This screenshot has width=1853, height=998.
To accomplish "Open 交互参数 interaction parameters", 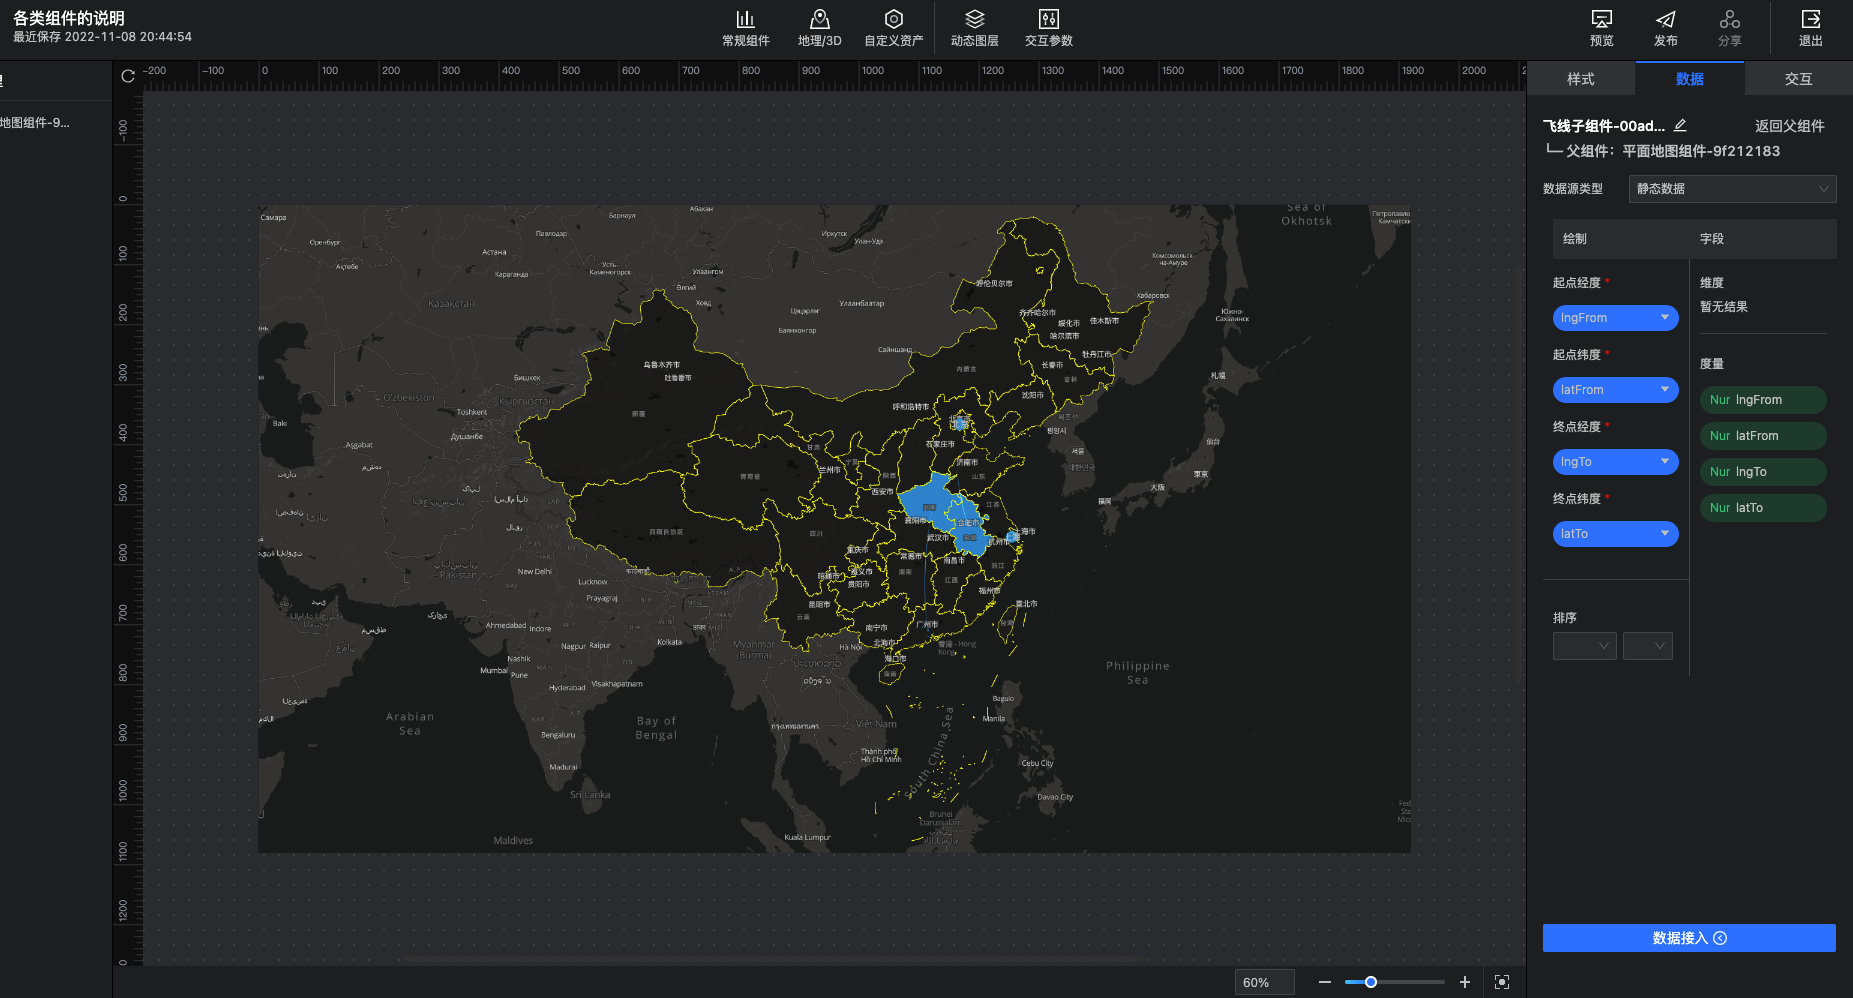I will point(1048,28).
